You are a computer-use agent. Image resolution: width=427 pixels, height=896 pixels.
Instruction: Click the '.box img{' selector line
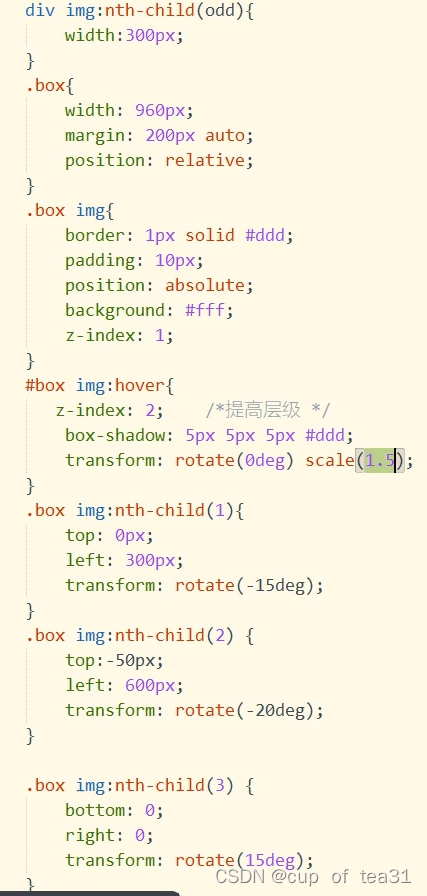coord(70,211)
